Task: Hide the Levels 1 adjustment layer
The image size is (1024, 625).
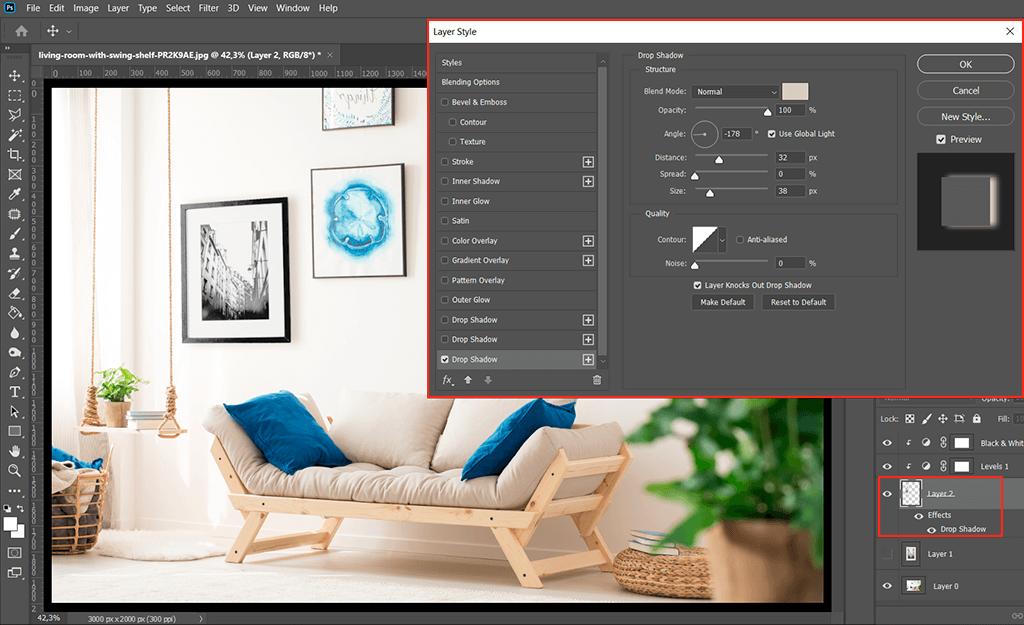Action: point(887,466)
